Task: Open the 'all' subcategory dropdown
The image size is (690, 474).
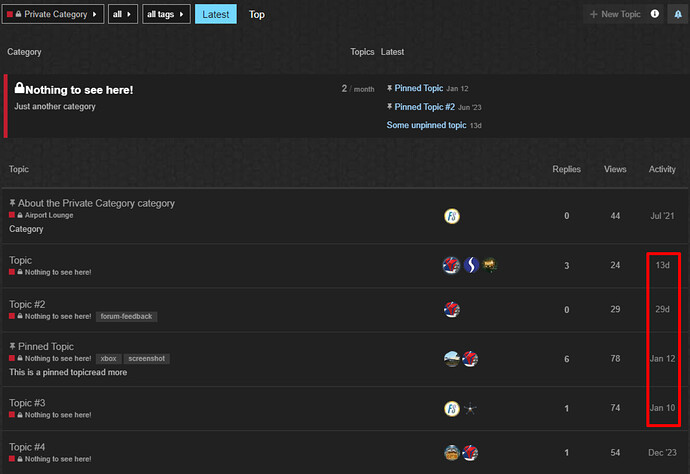Action: tap(122, 14)
